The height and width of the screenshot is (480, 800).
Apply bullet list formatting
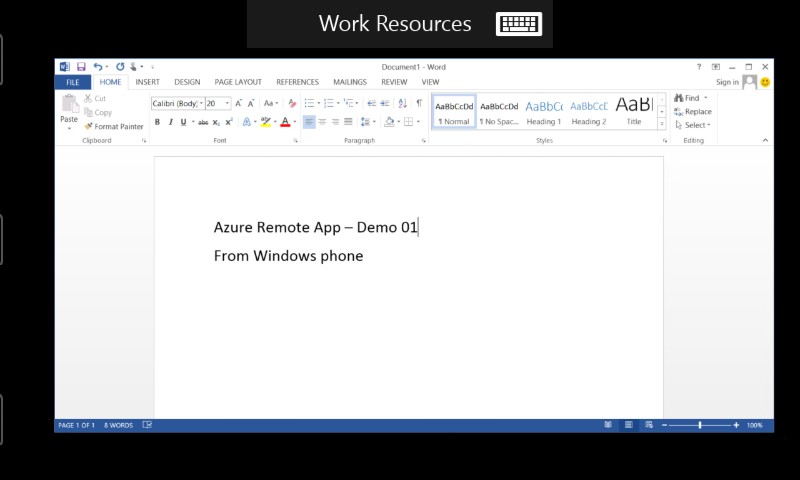(x=309, y=103)
